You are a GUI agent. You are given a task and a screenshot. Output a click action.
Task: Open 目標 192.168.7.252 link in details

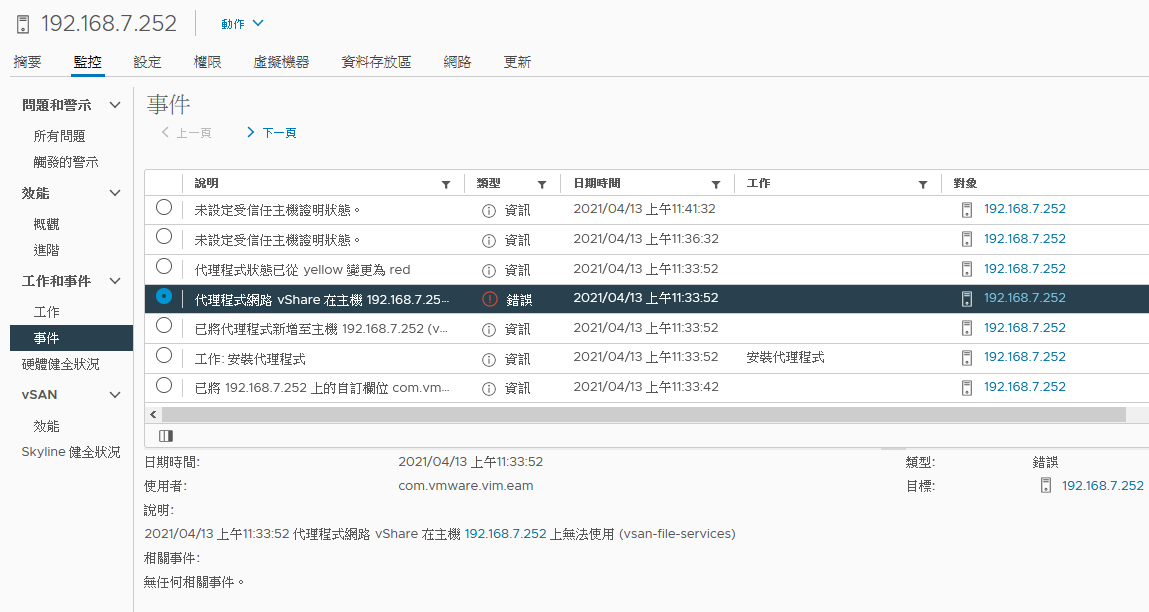tap(1102, 485)
